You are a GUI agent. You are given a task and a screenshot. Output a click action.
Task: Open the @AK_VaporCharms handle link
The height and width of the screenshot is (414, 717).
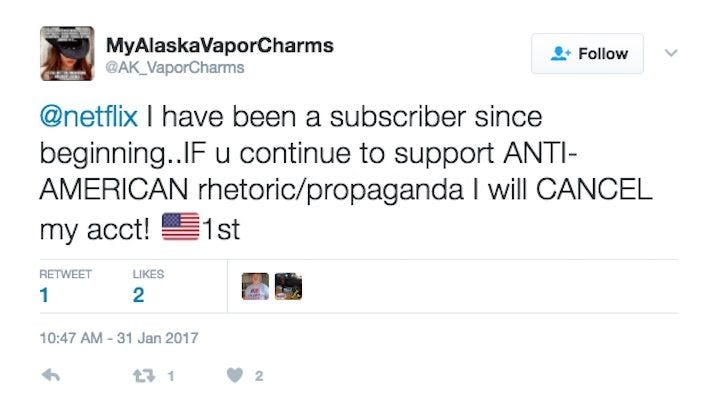(175, 68)
